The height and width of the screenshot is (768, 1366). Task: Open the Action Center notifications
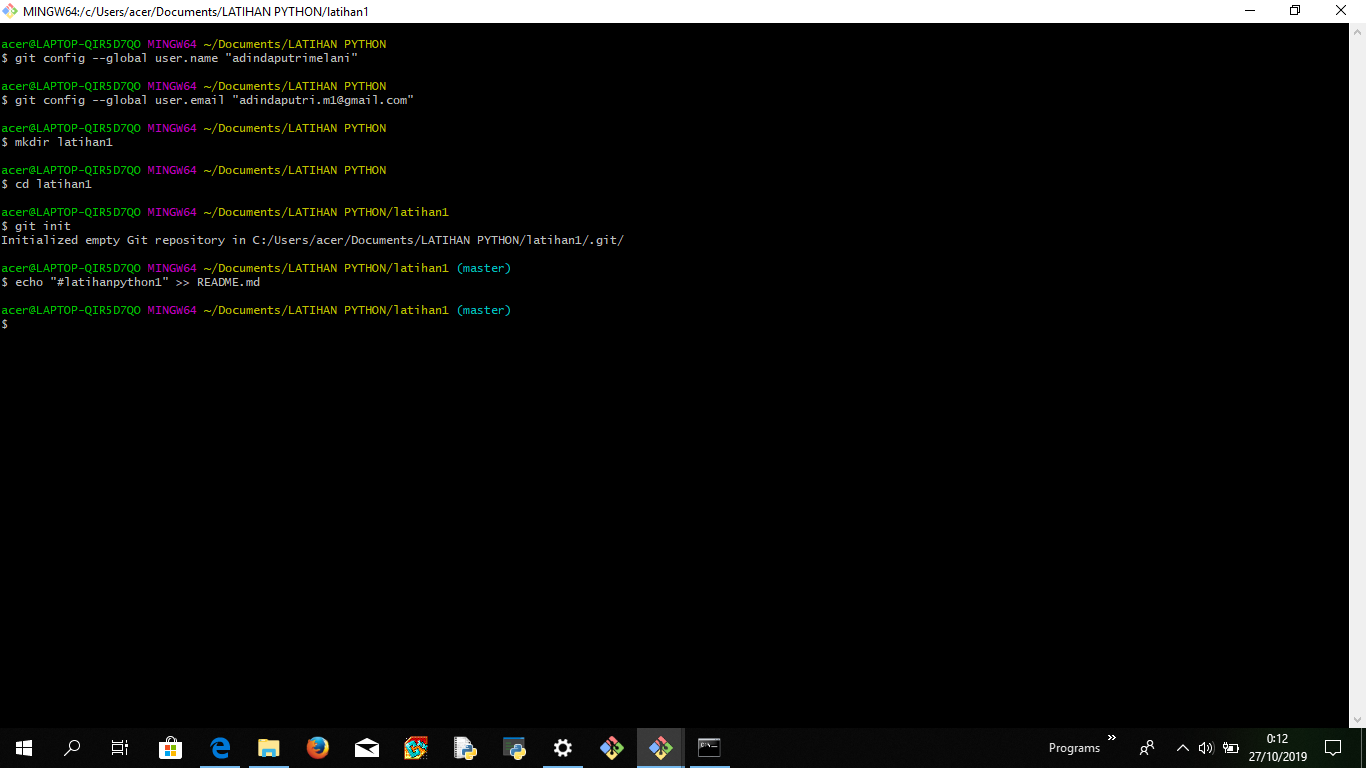coord(1334,747)
